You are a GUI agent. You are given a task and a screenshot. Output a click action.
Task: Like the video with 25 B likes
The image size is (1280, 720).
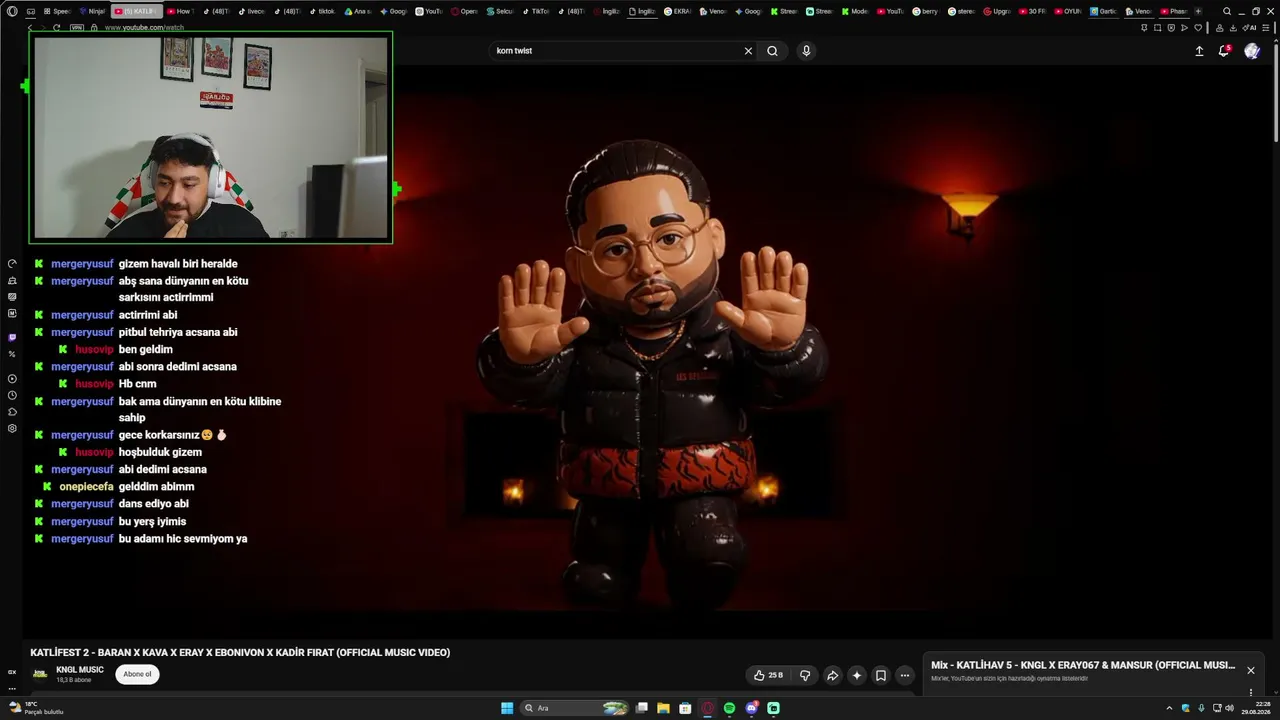pyautogui.click(x=768, y=675)
